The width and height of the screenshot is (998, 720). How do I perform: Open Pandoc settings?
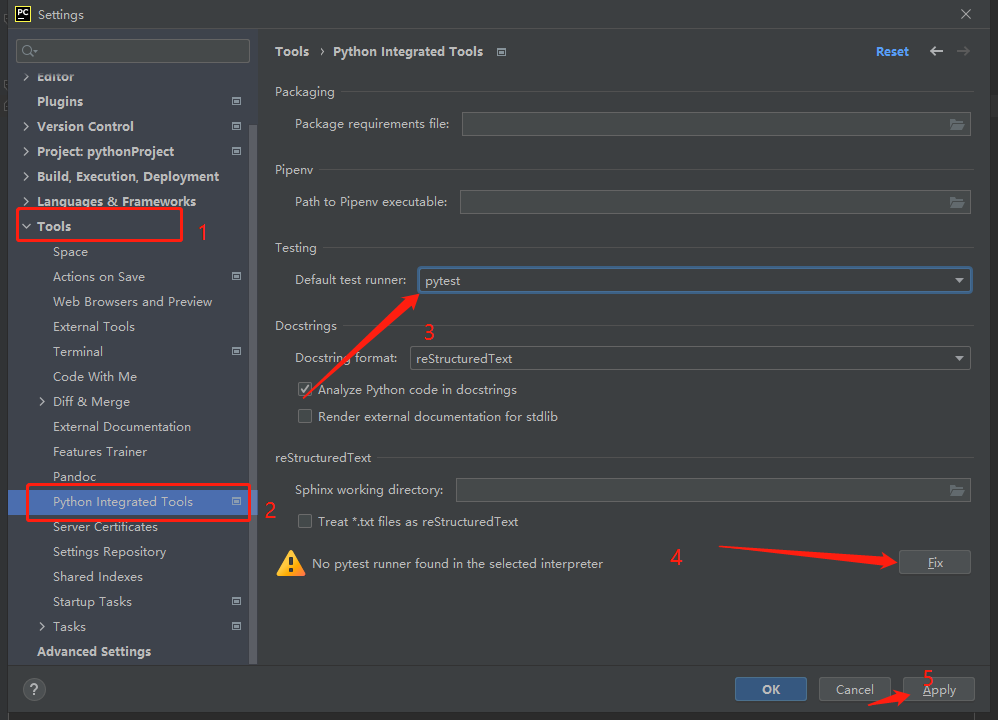74,476
